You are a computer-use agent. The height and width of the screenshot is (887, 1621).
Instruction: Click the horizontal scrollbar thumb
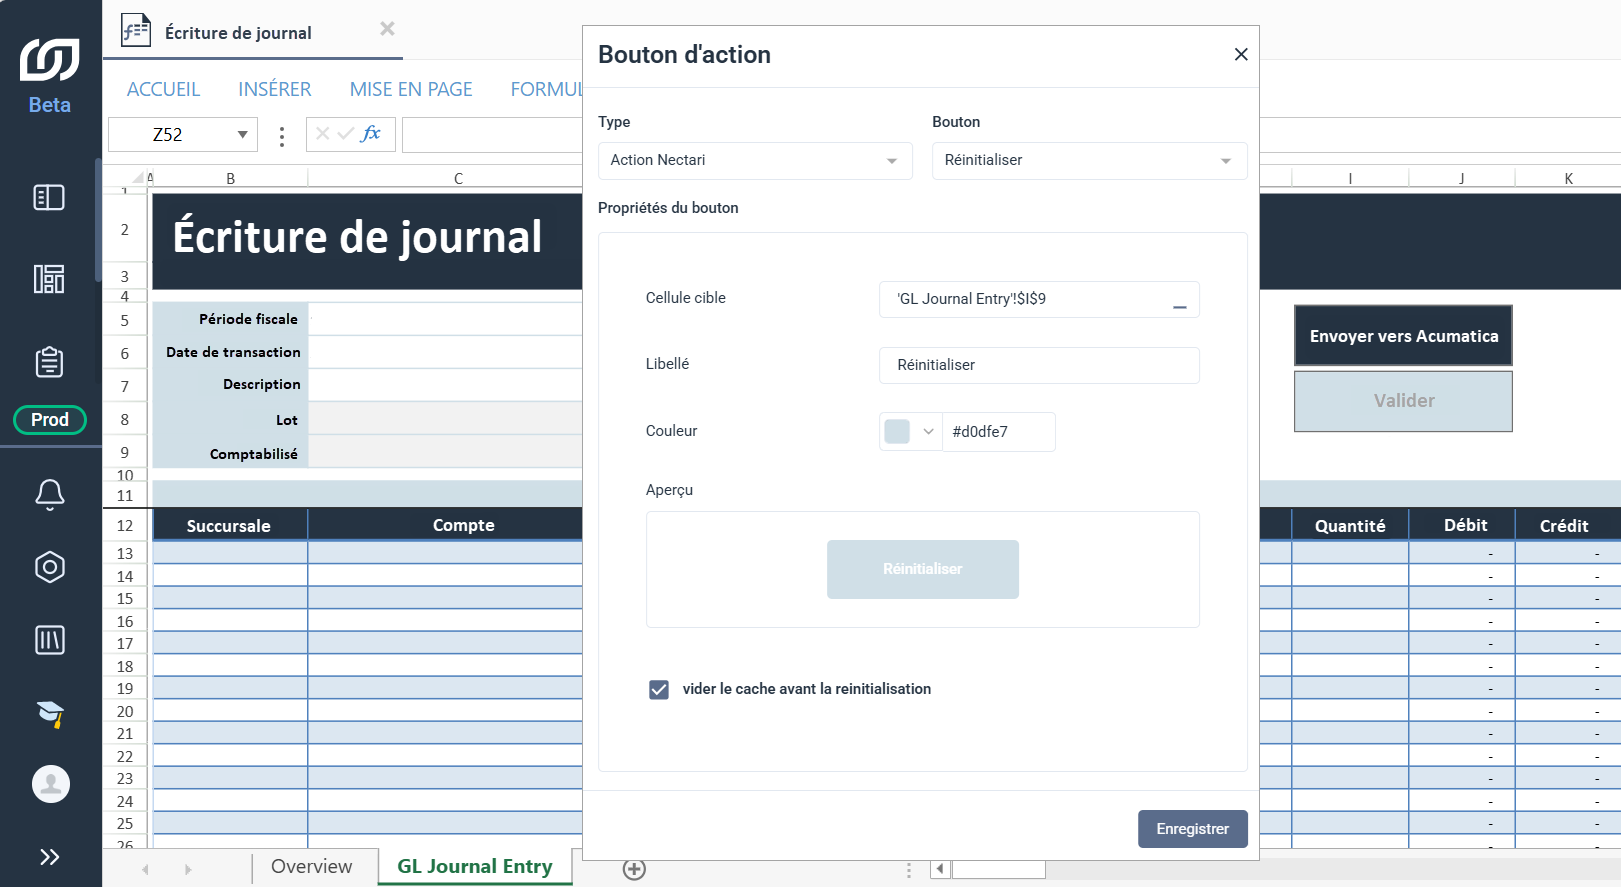coord(998,869)
